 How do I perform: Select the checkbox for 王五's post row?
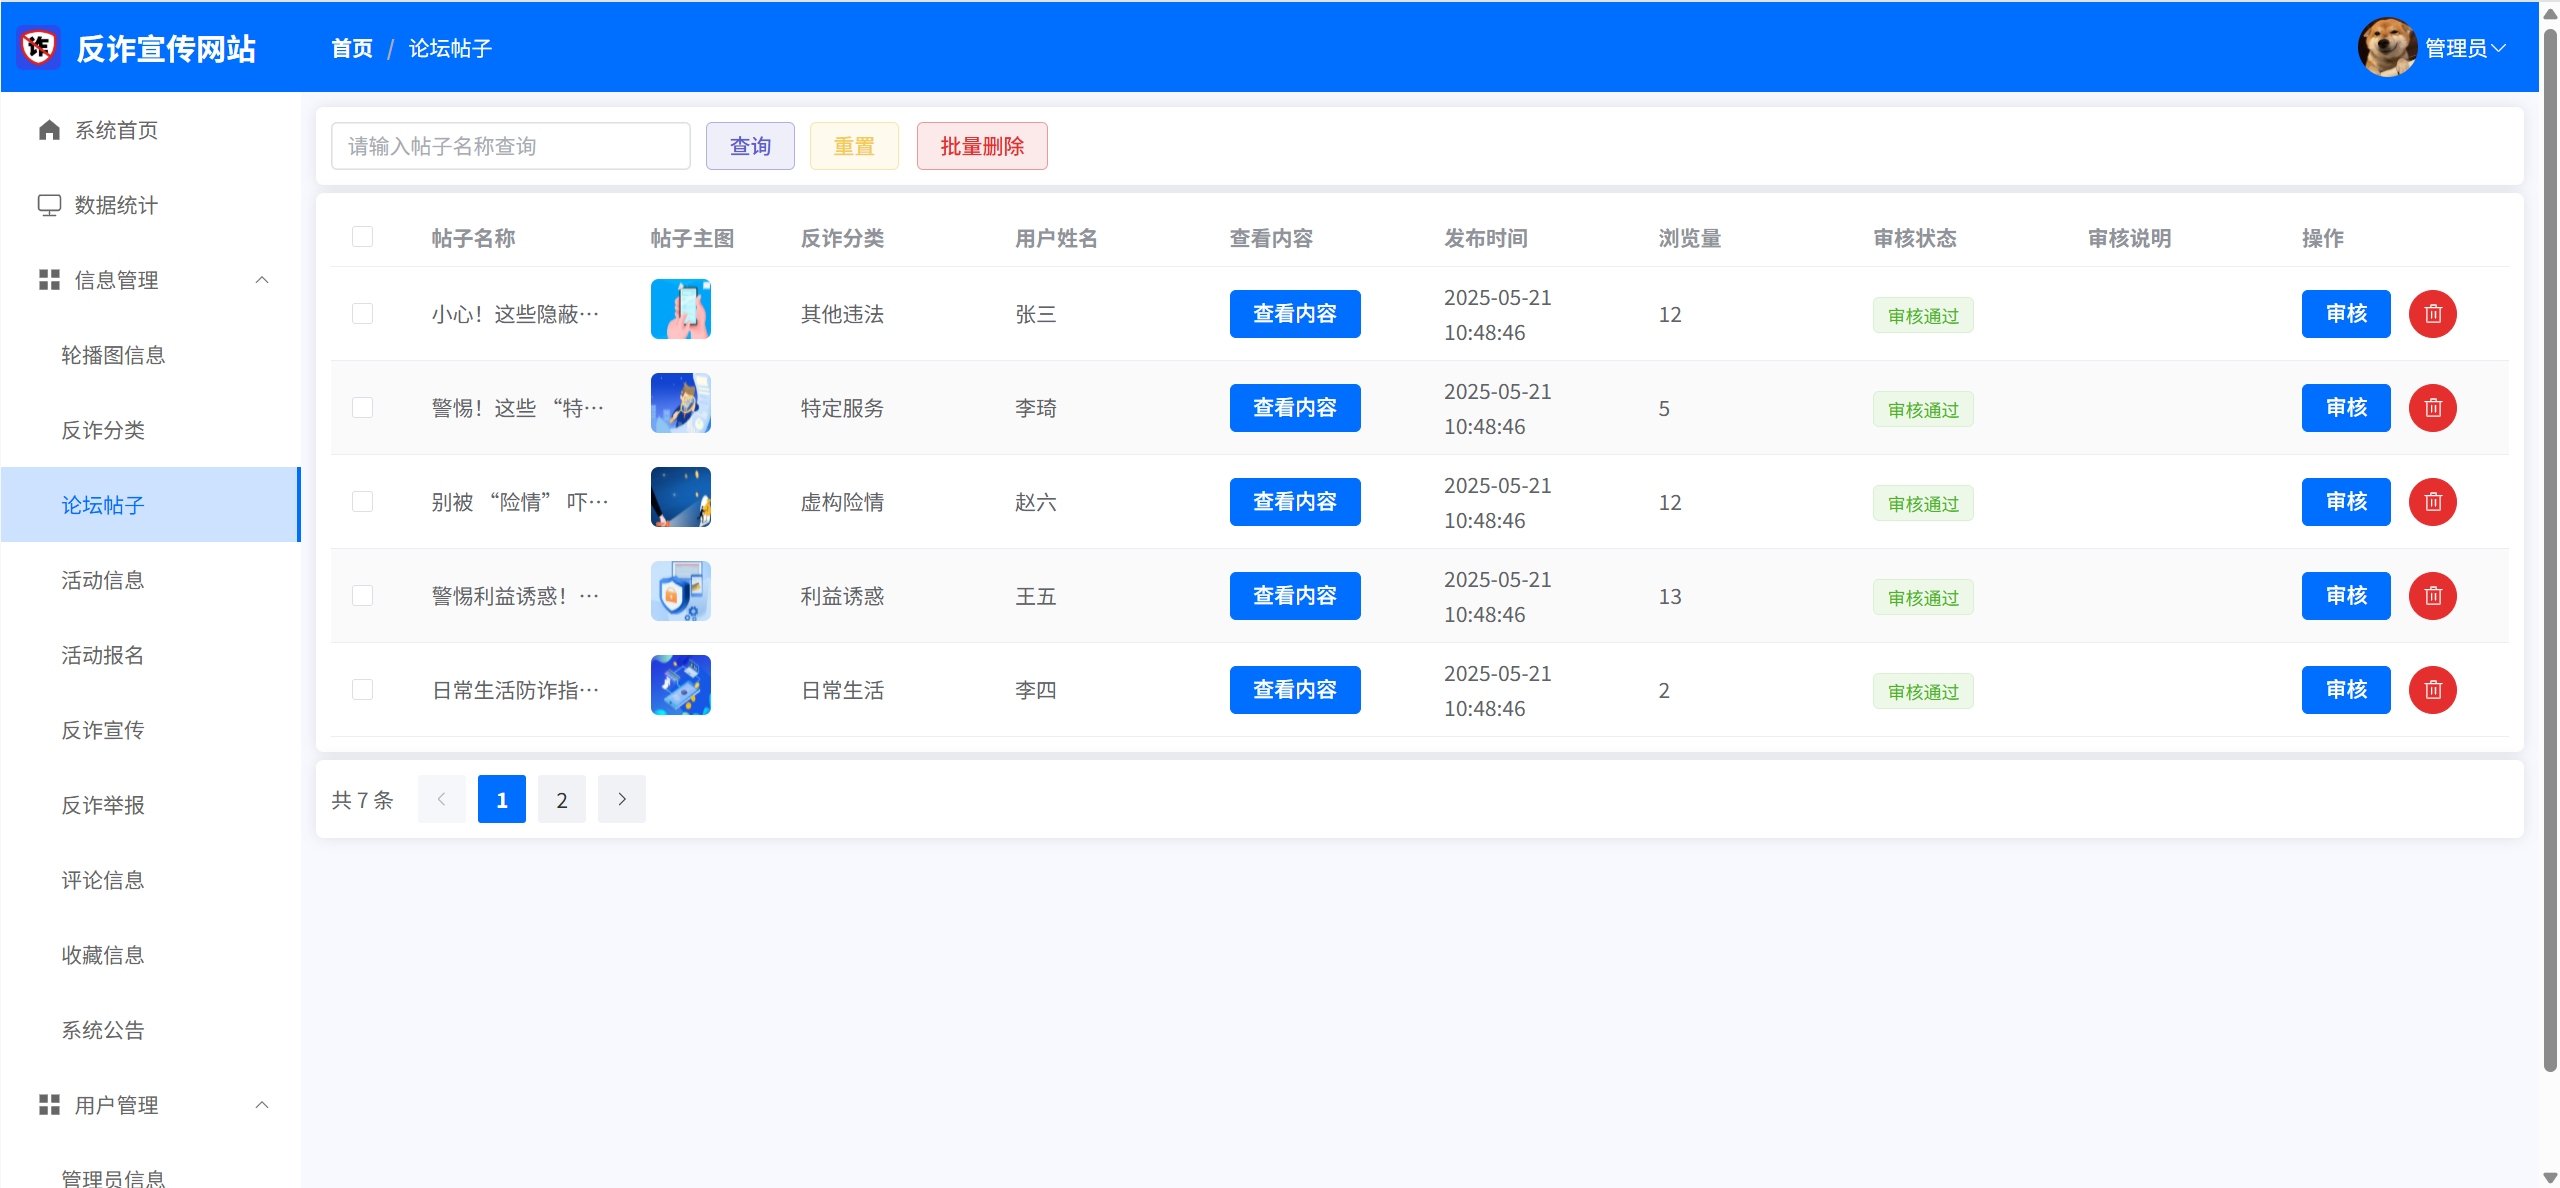click(x=362, y=596)
